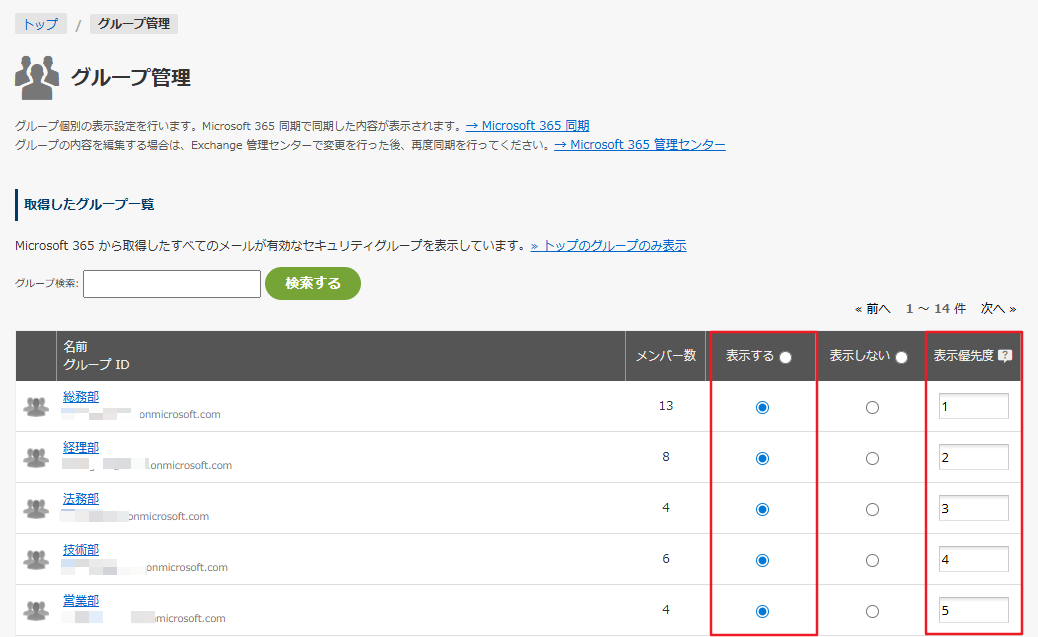Open the 総務部 group link

(81, 397)
